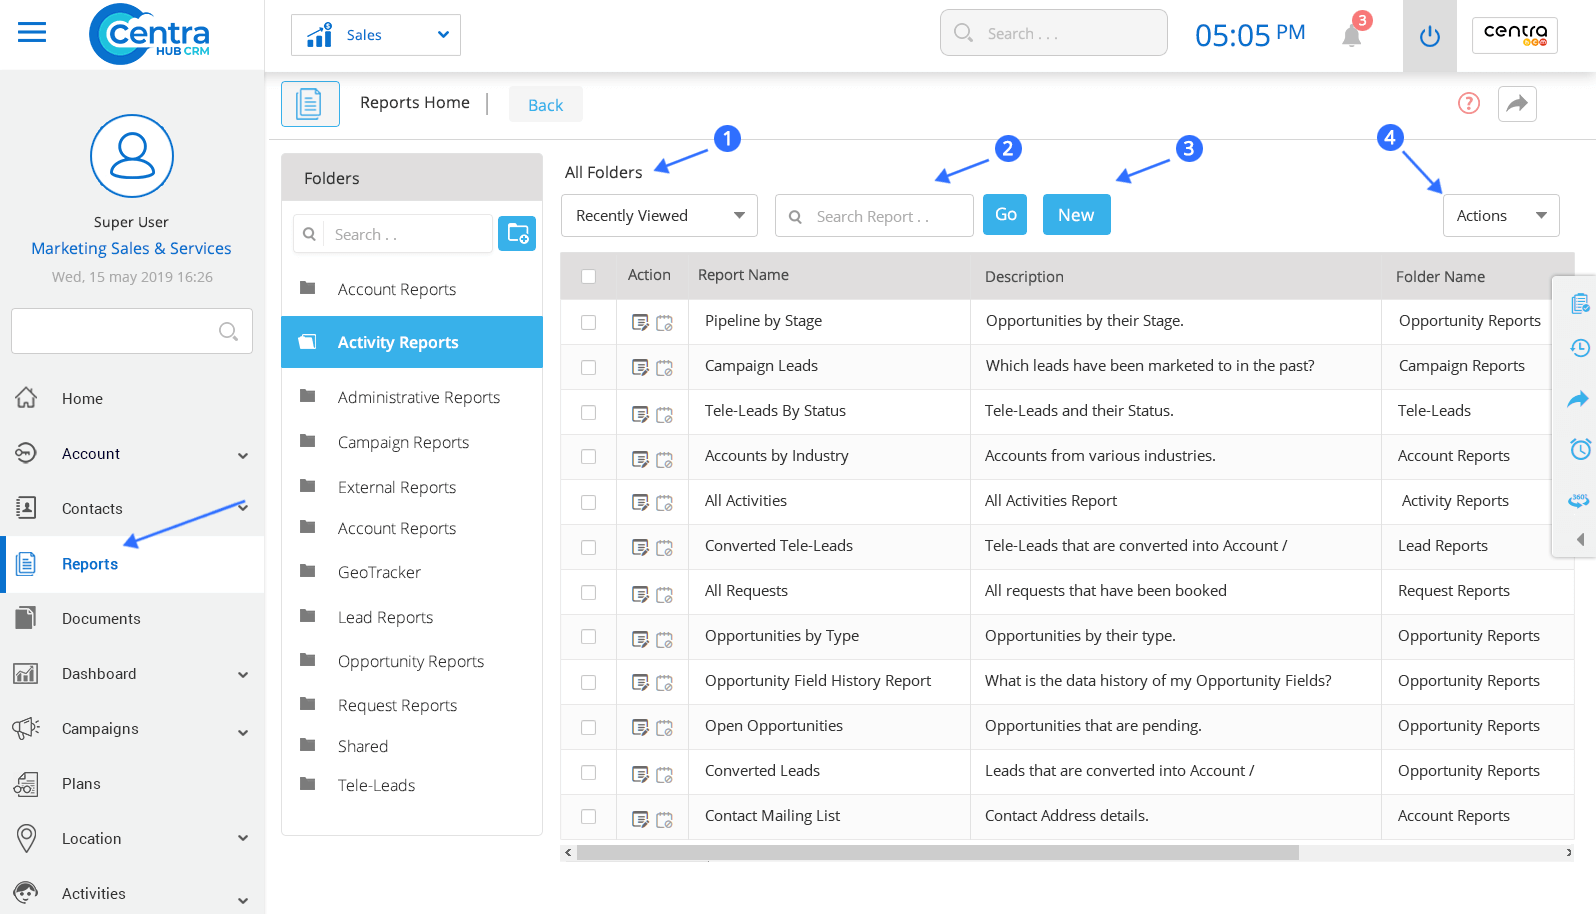The image size is (1596, 914).
Task: Expand the Contacts menu chevron
Action: pos(243,507)
